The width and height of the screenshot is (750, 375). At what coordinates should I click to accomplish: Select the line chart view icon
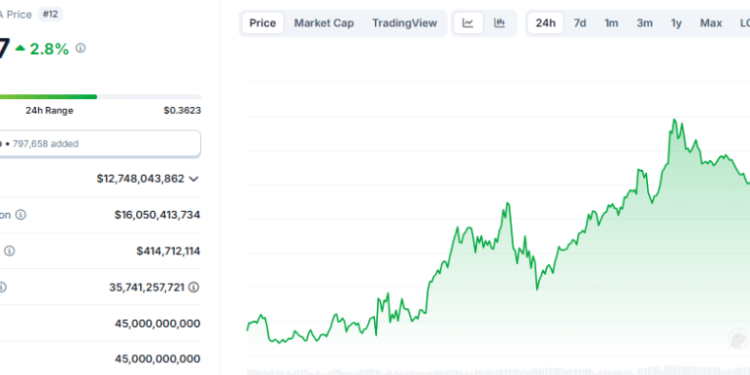pyautogui.click(x=468, y=23)
